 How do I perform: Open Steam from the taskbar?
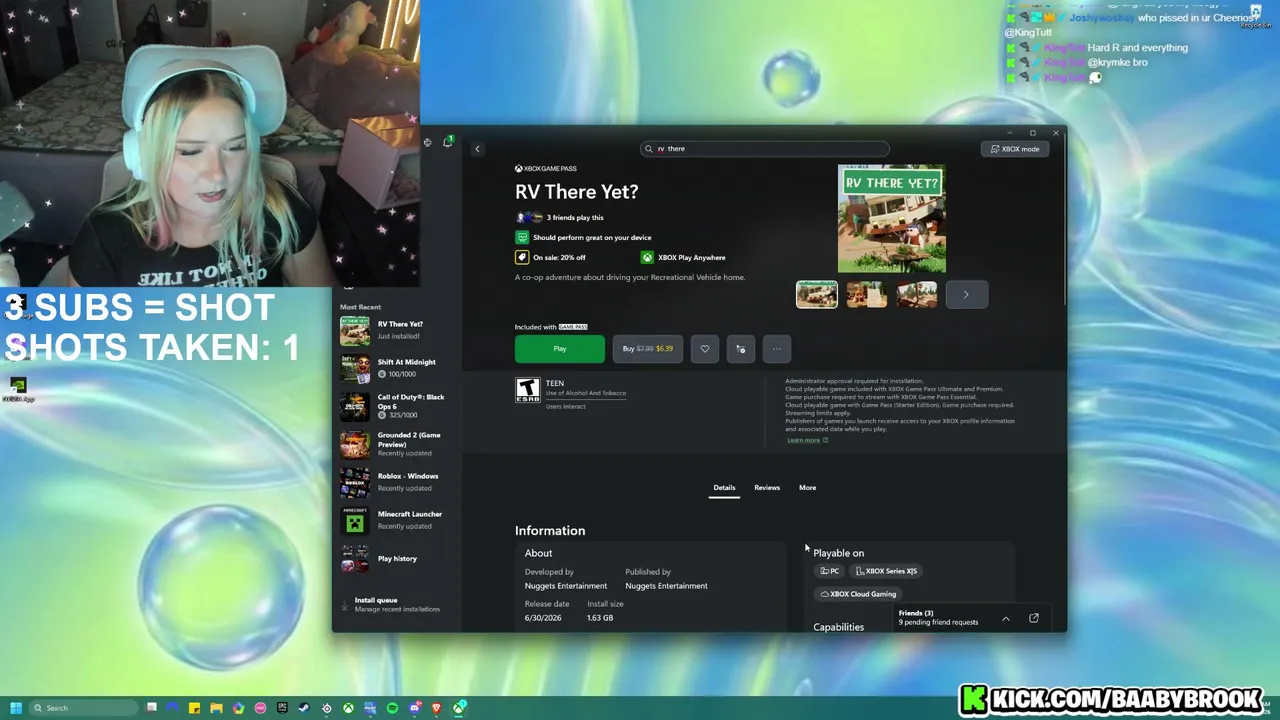(304, 708)
